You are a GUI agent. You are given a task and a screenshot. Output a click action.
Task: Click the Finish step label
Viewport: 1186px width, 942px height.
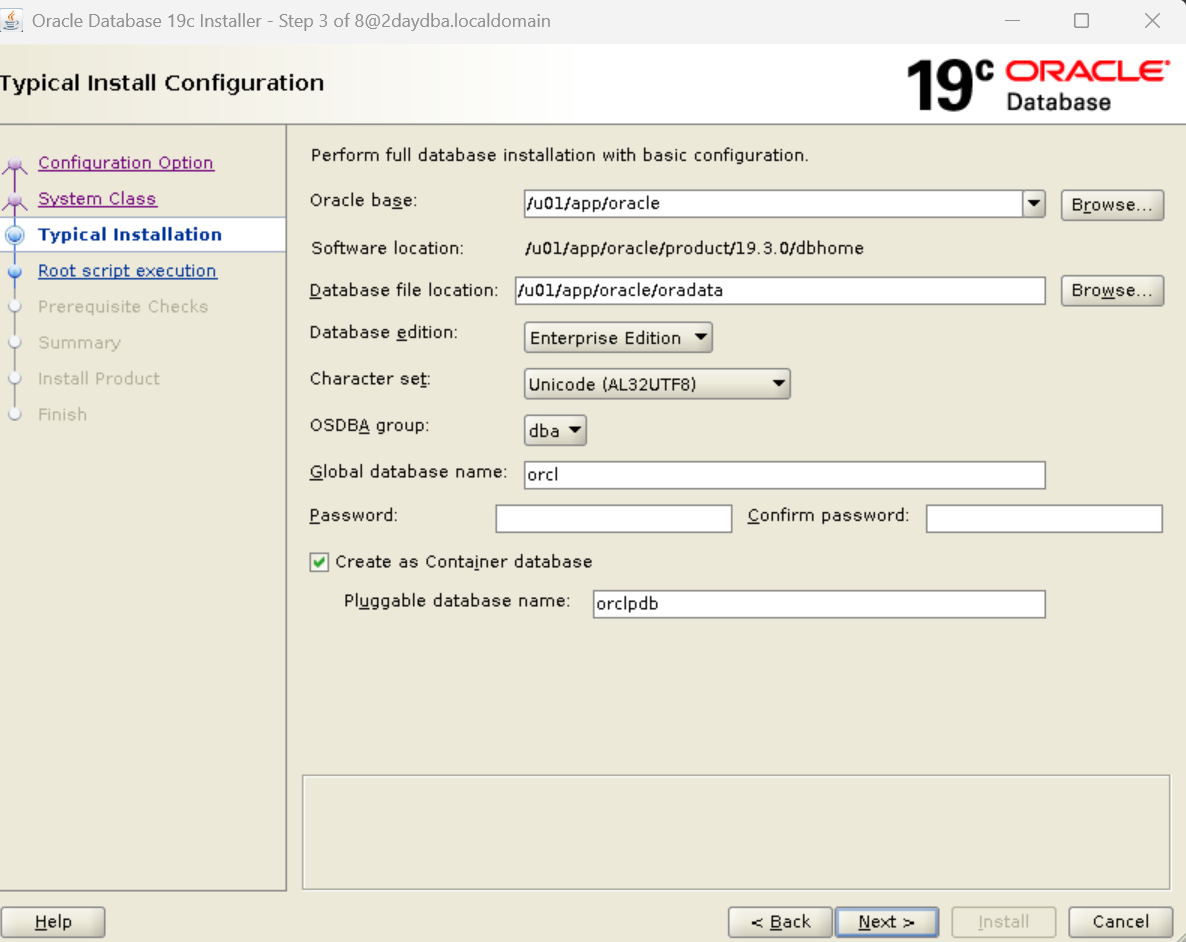coord(63,415)
